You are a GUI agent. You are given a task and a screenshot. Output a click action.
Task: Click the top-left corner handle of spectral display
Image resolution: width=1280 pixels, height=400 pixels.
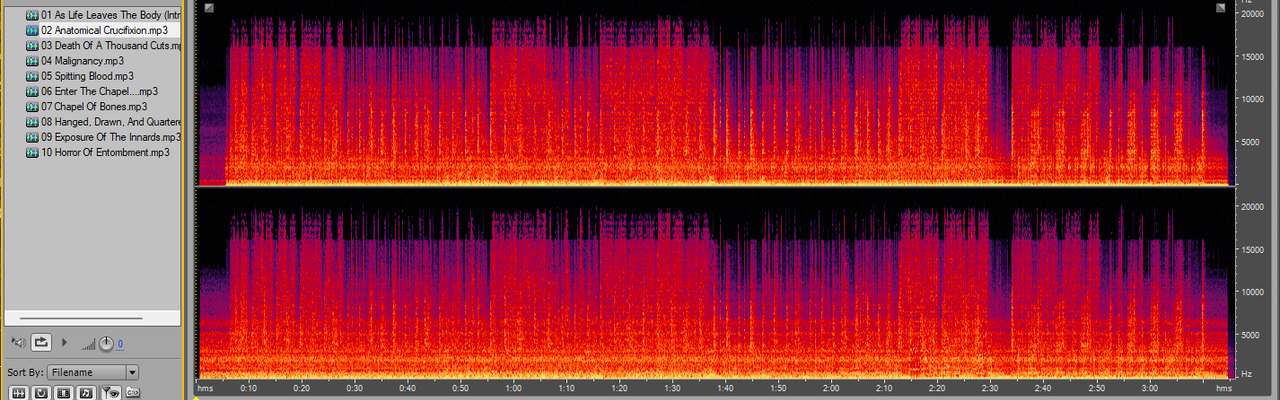coord(208,8)
